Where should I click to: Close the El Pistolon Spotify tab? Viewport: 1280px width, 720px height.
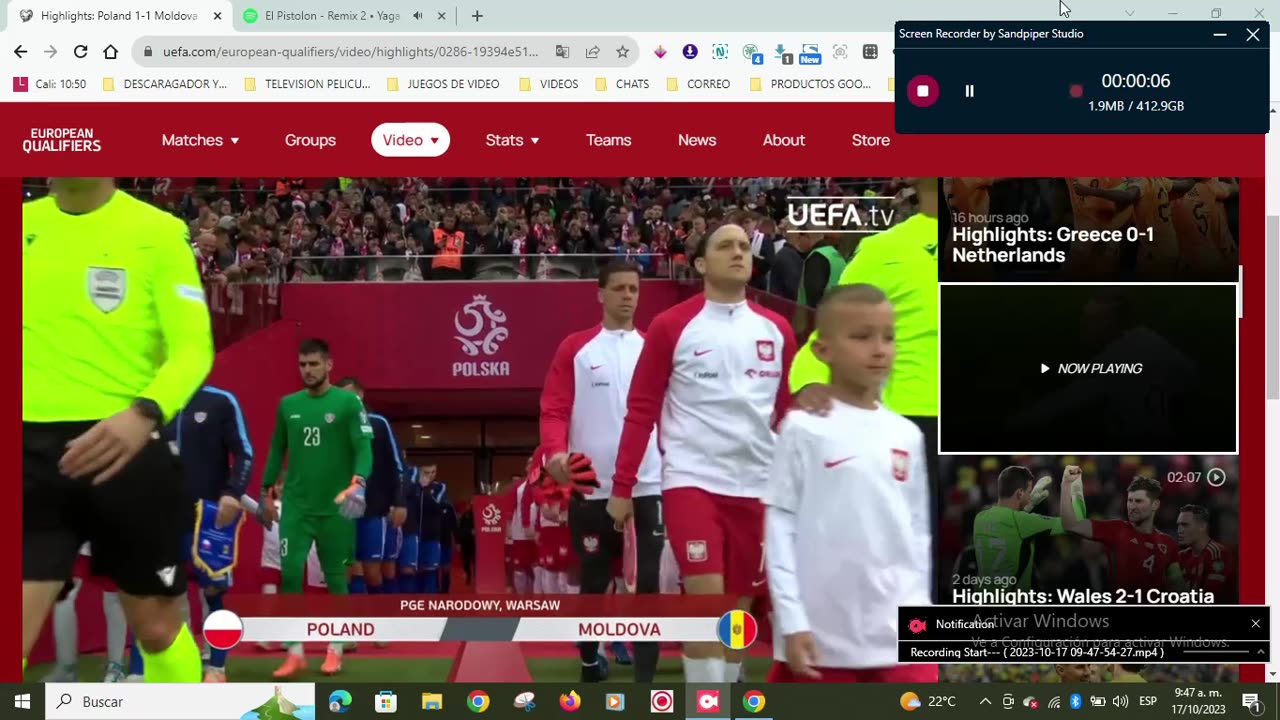click(441, 16)
